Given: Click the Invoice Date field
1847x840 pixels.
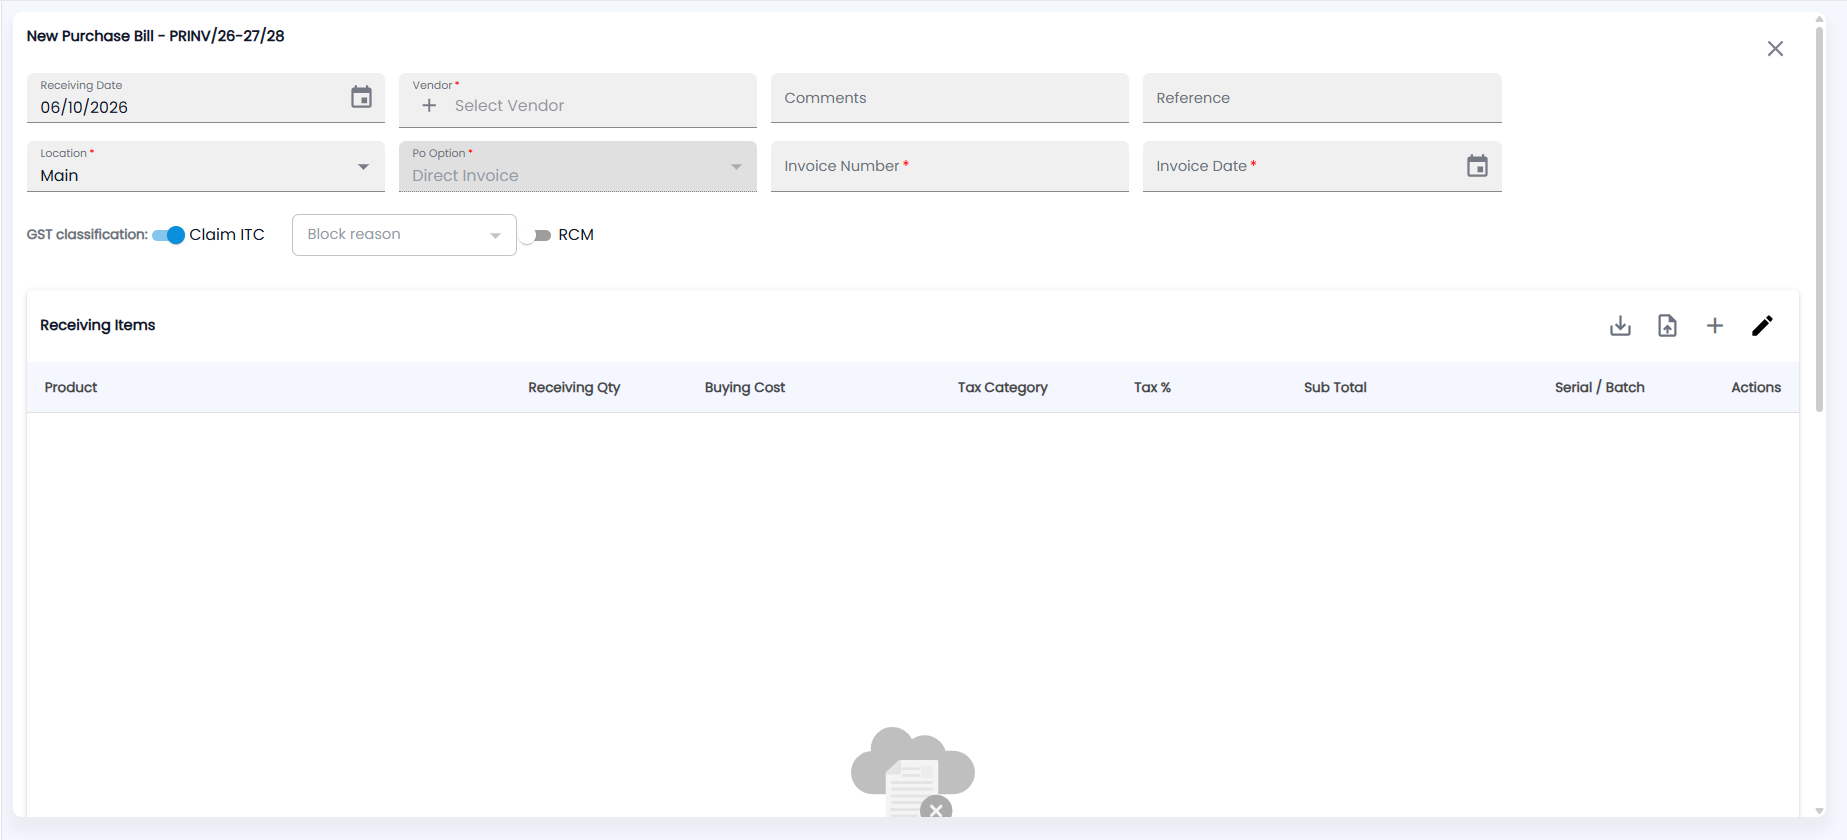Looking at the screenshot, I should click(1322, 166).
